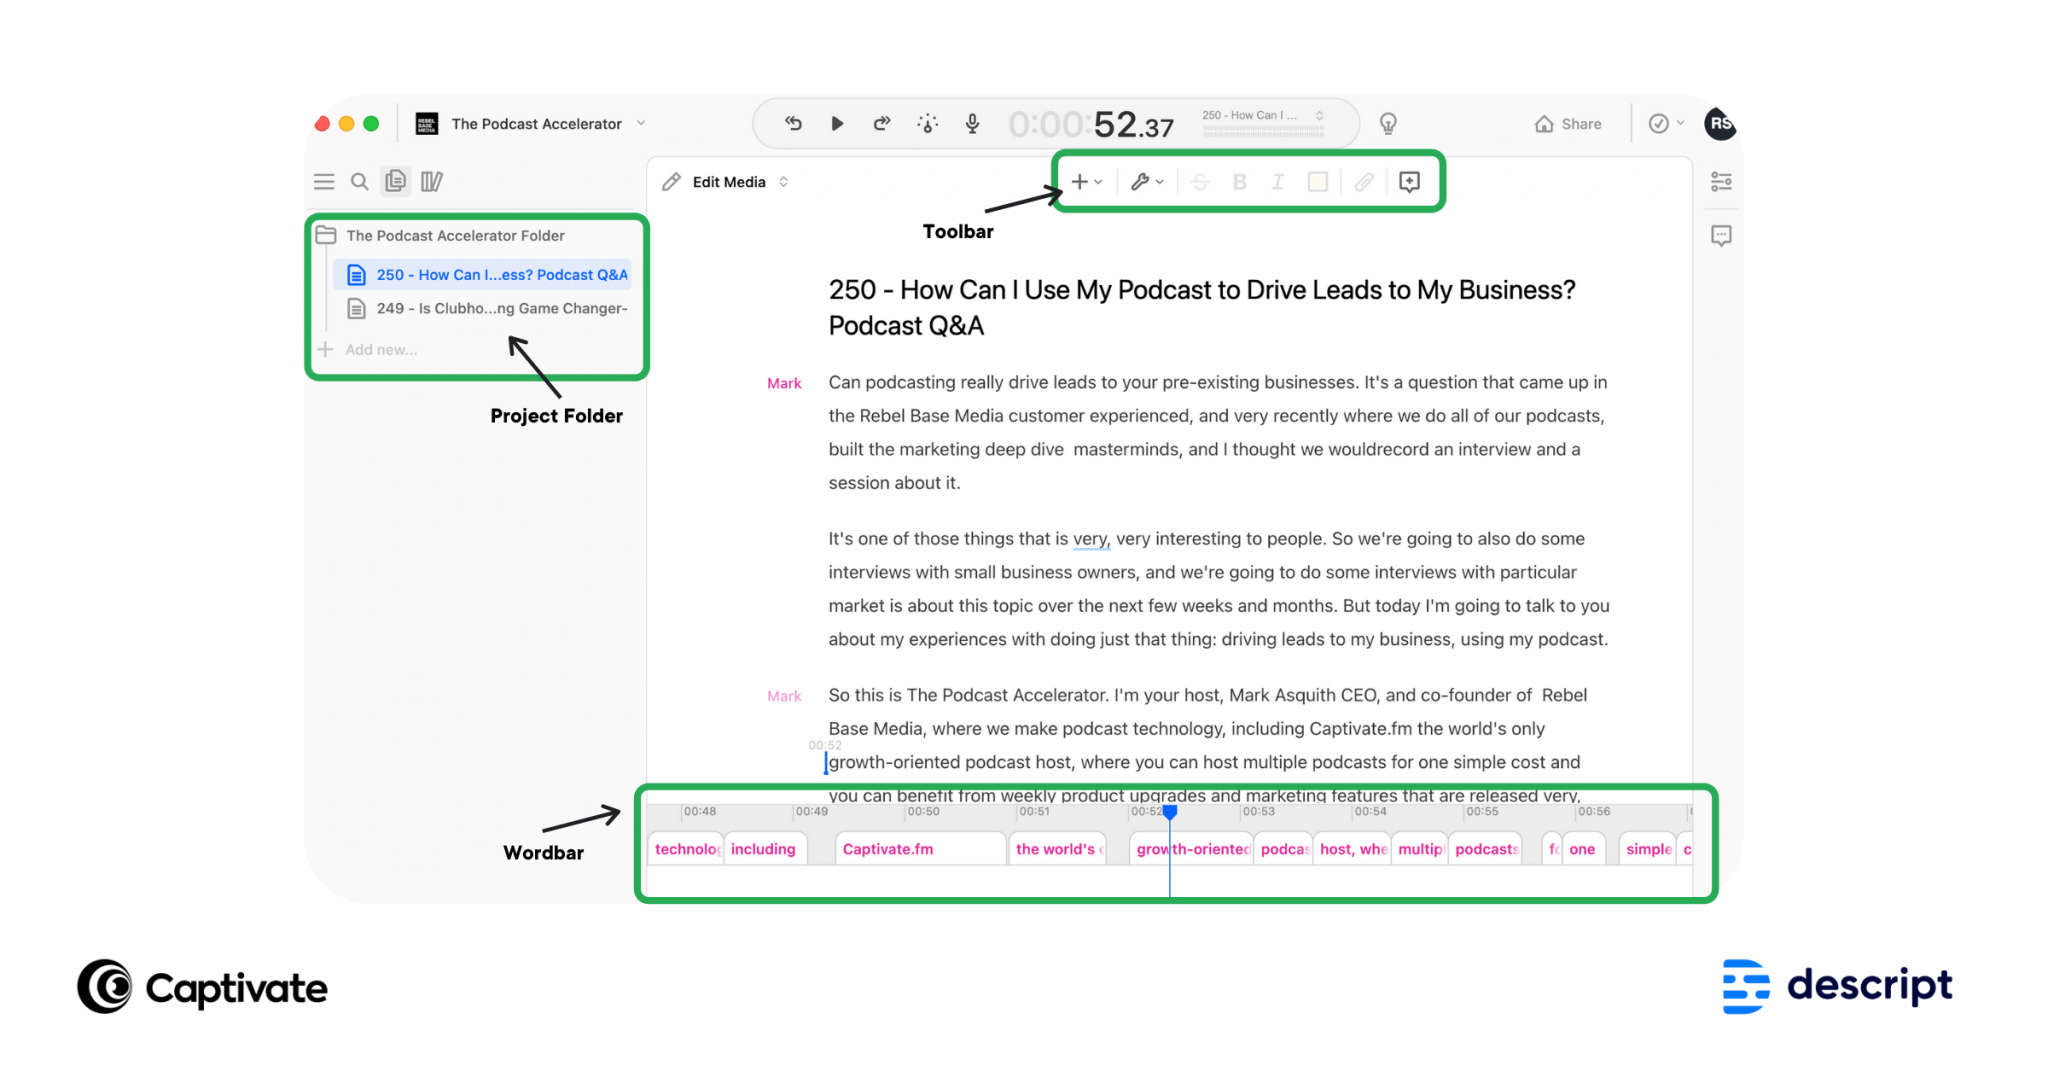Open the add element plus icon
This screenshot has height=1072, width=2048.
pos(1081,181)
